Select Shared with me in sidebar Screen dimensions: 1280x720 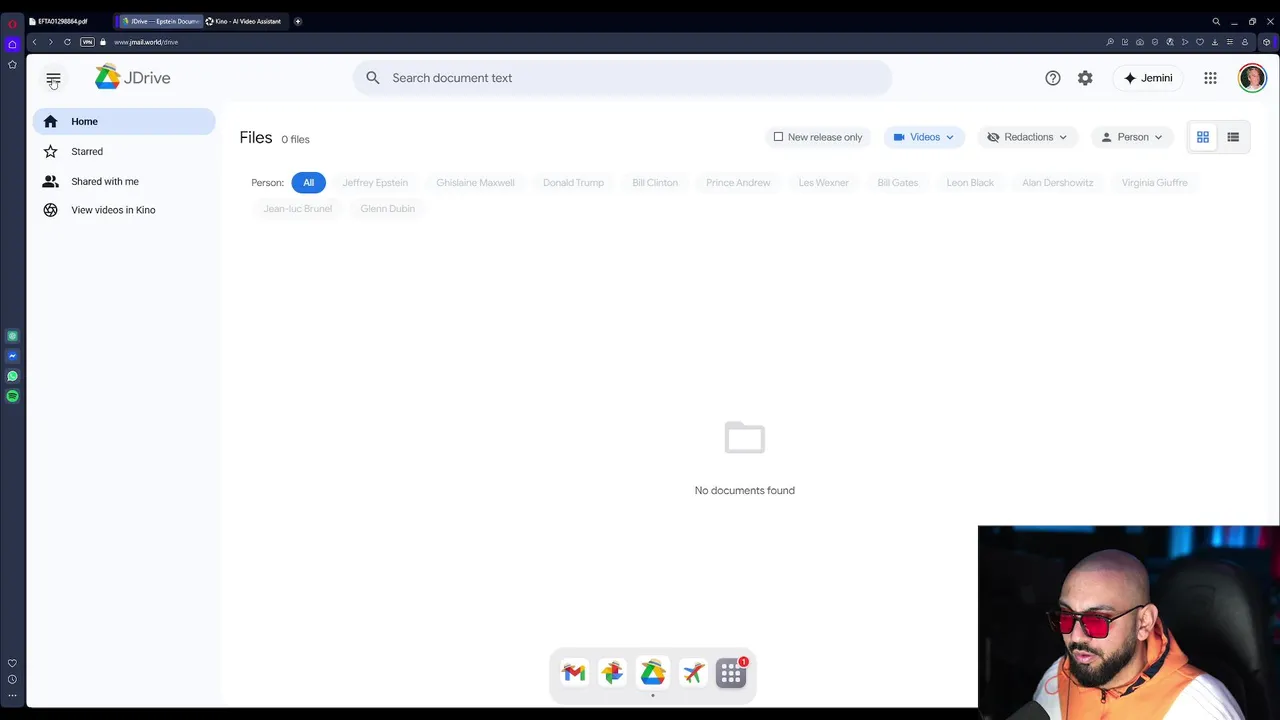coord(124,181)
